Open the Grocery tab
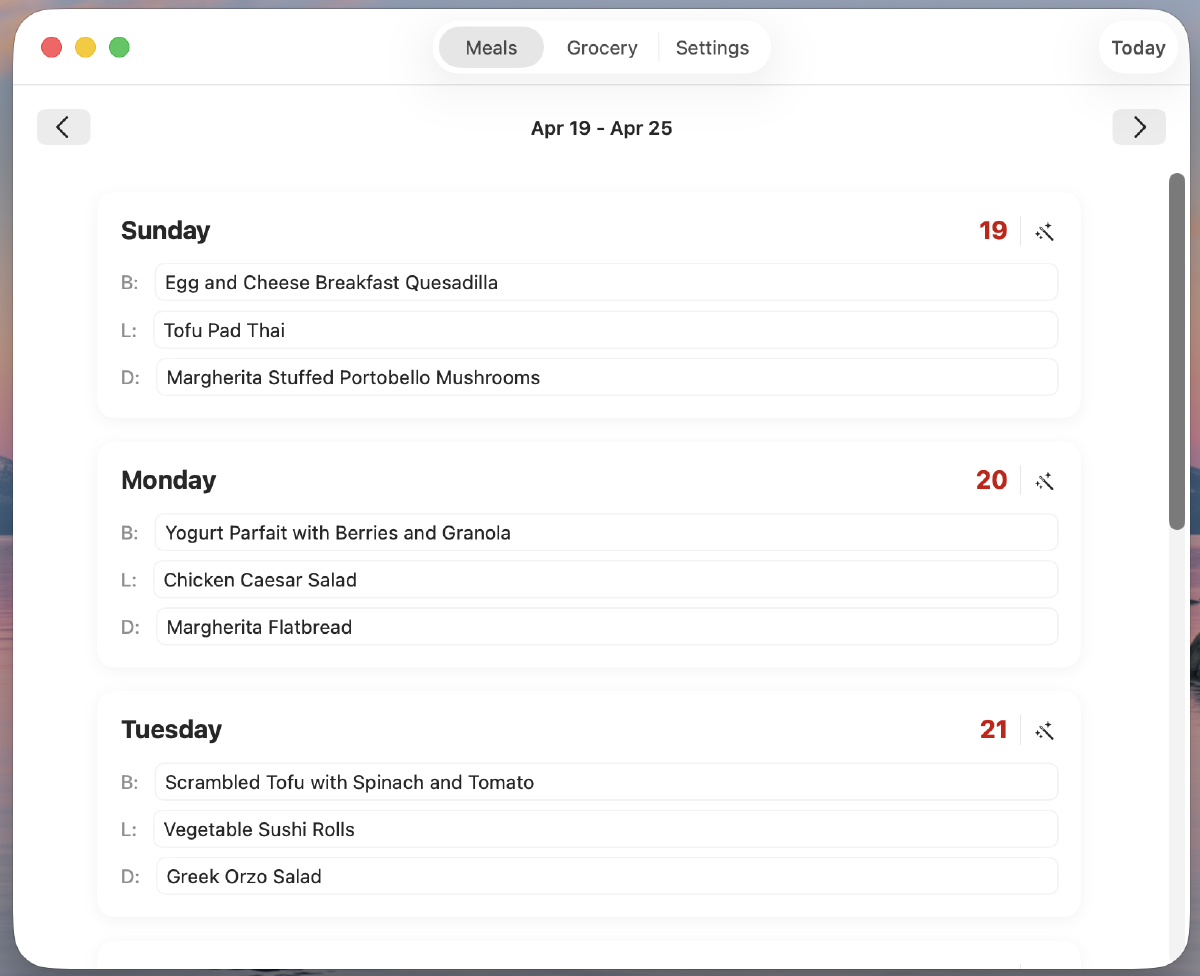The image size is (1200, 976). point(602,47)
